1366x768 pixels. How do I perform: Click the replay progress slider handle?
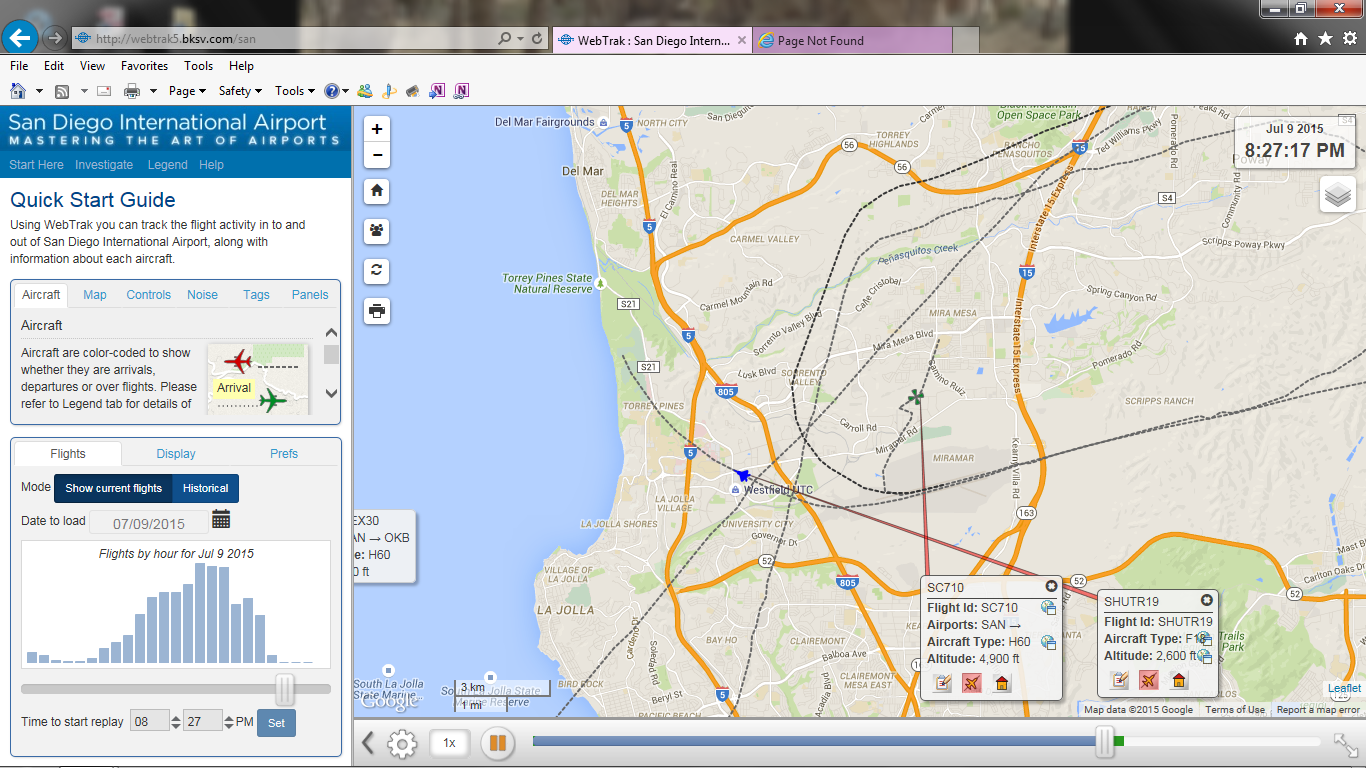point(1105,742)
